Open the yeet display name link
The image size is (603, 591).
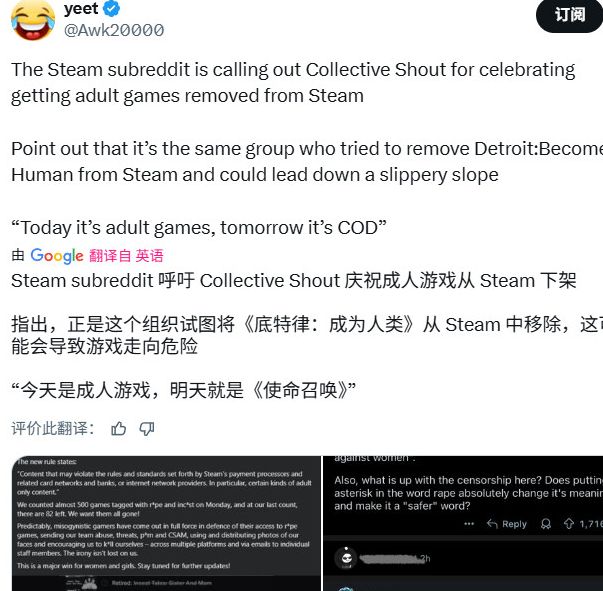[x=81, y=8]
